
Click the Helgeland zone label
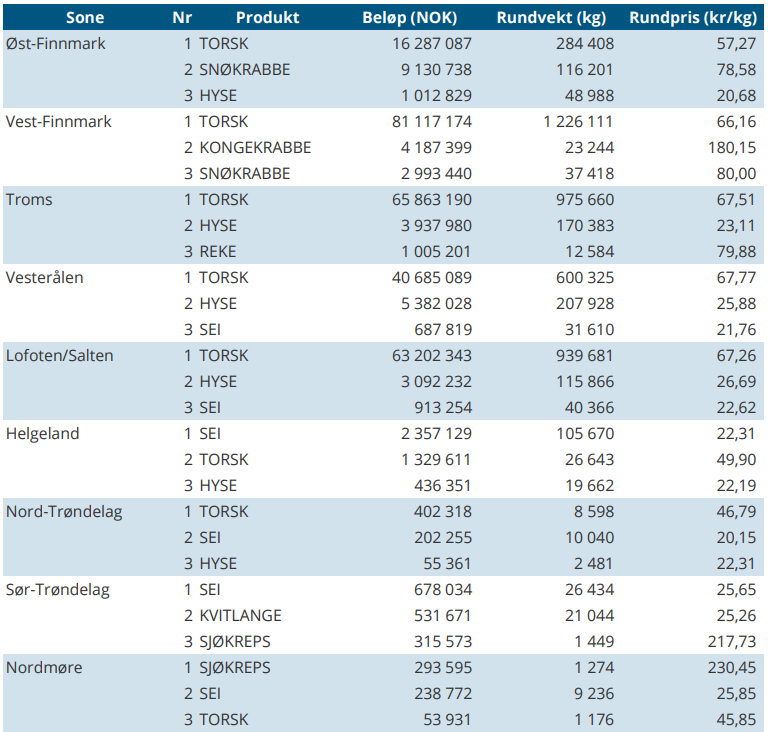click(x=43, y=434)
